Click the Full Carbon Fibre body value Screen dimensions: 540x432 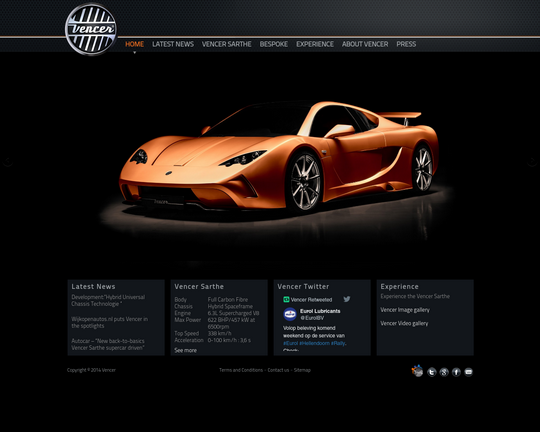pos(228,300)
